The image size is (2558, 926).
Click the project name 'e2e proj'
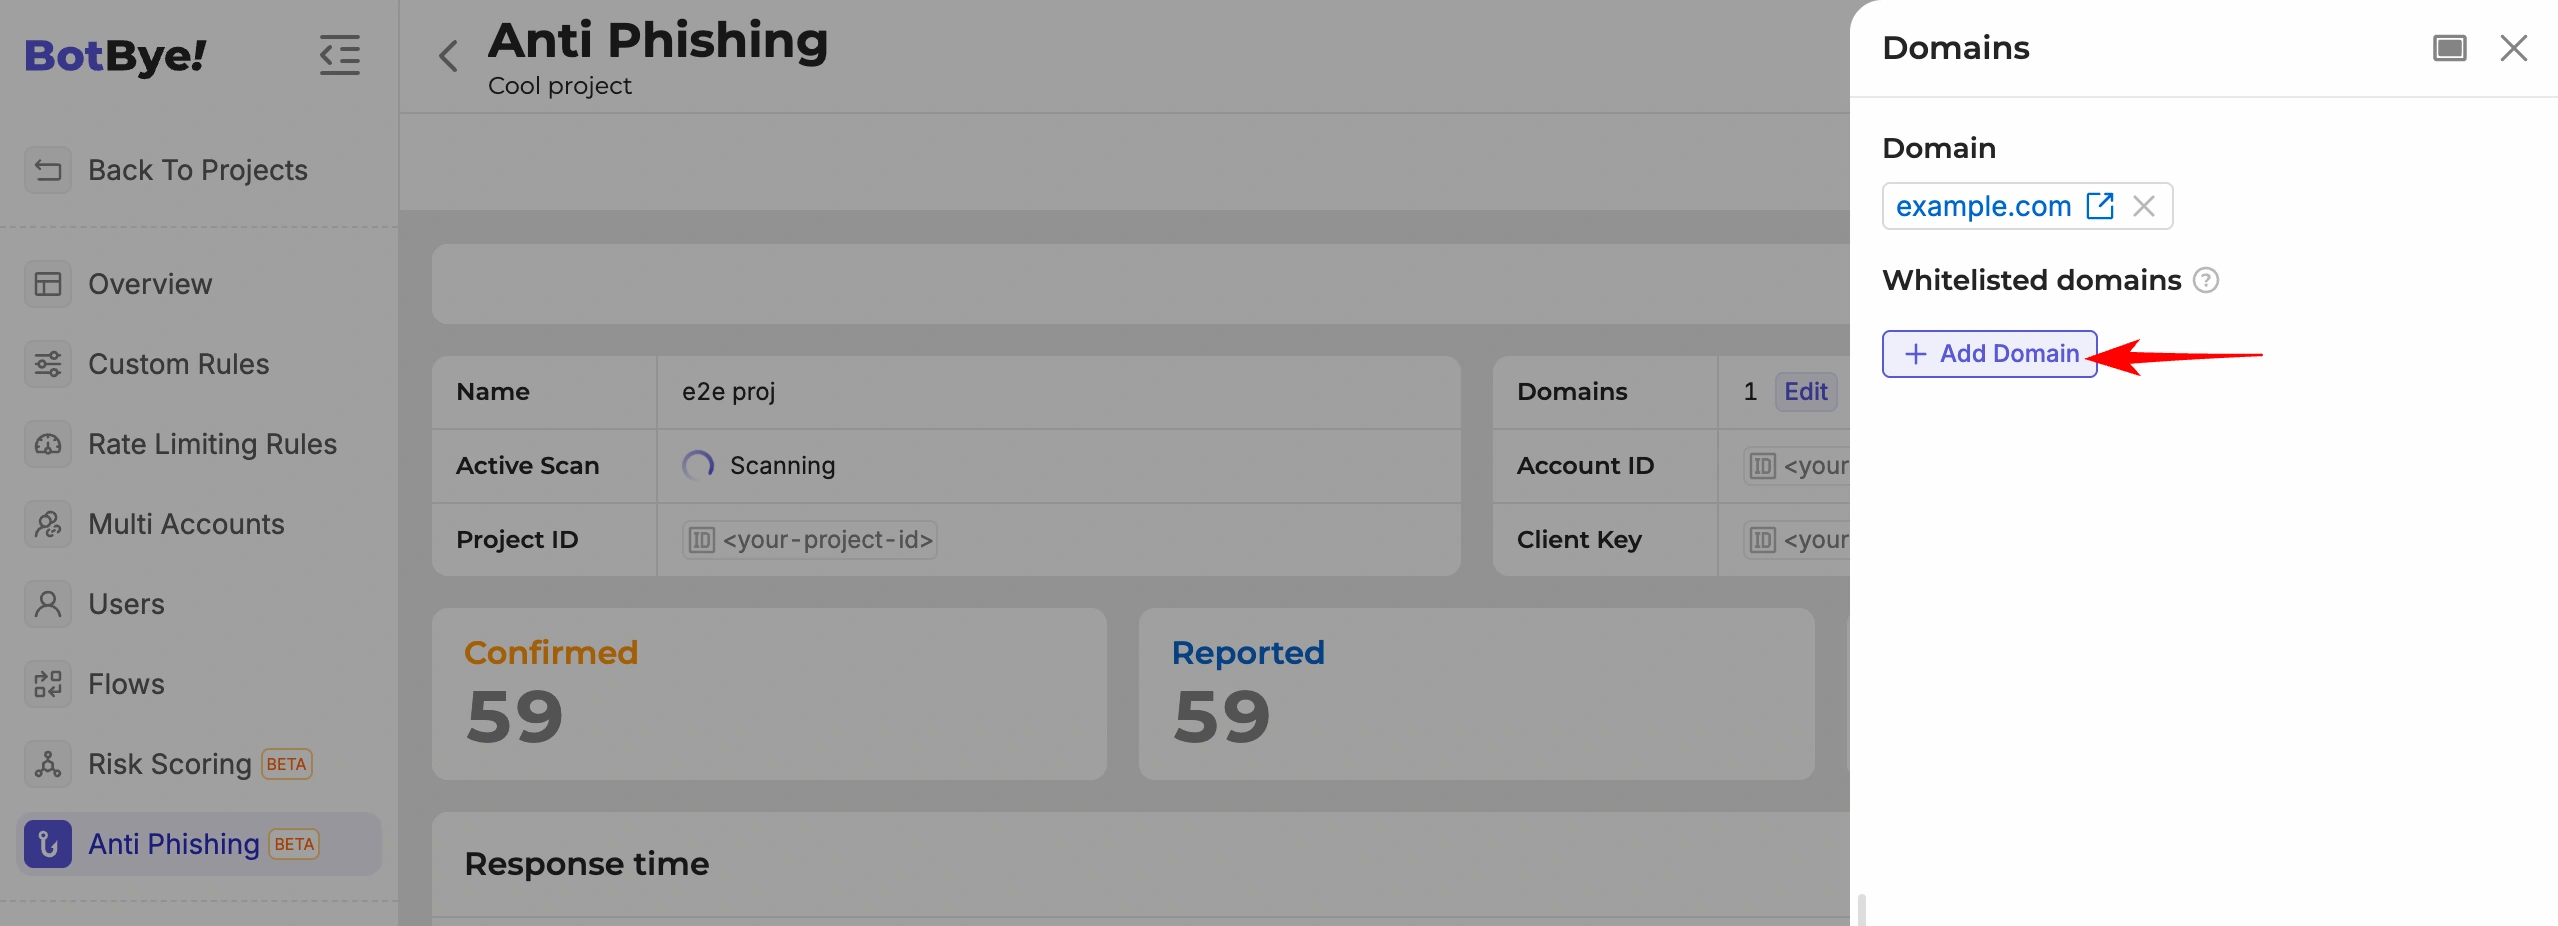click(x=728, y=392)
